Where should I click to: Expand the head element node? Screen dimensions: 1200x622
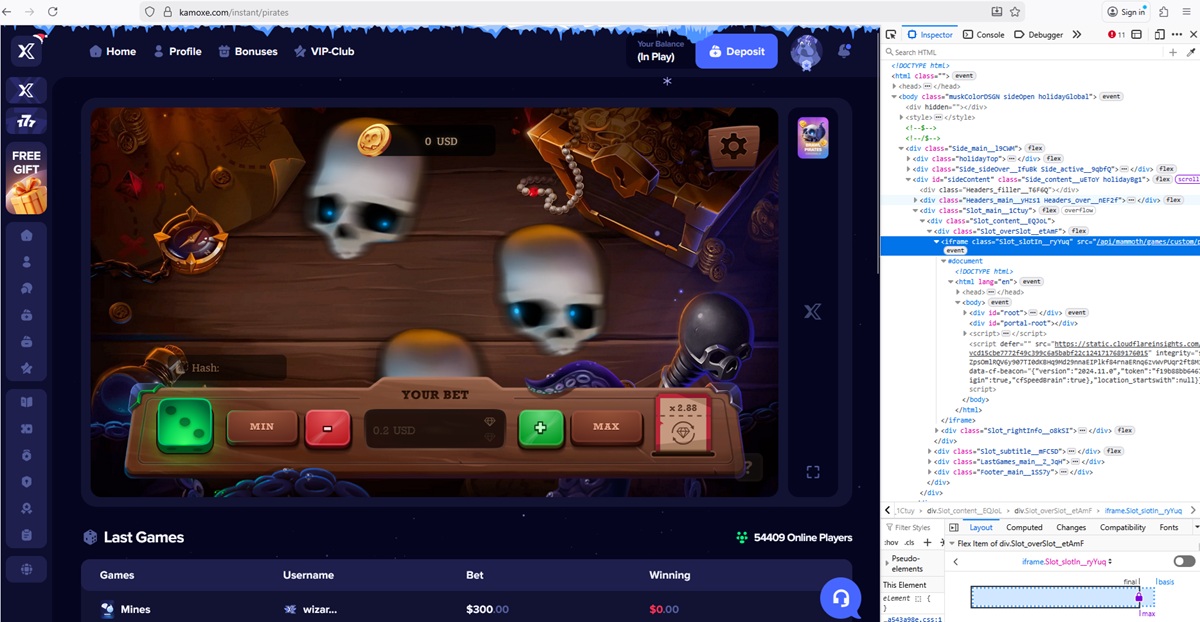click(895, 86)
